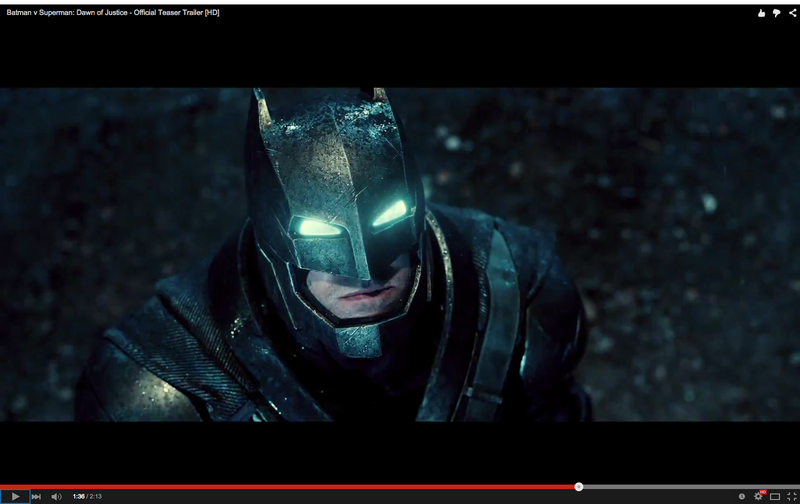This screenshot has height=504, width=800.
Task: Play the teaser trailer video
Action: point(15,496)
